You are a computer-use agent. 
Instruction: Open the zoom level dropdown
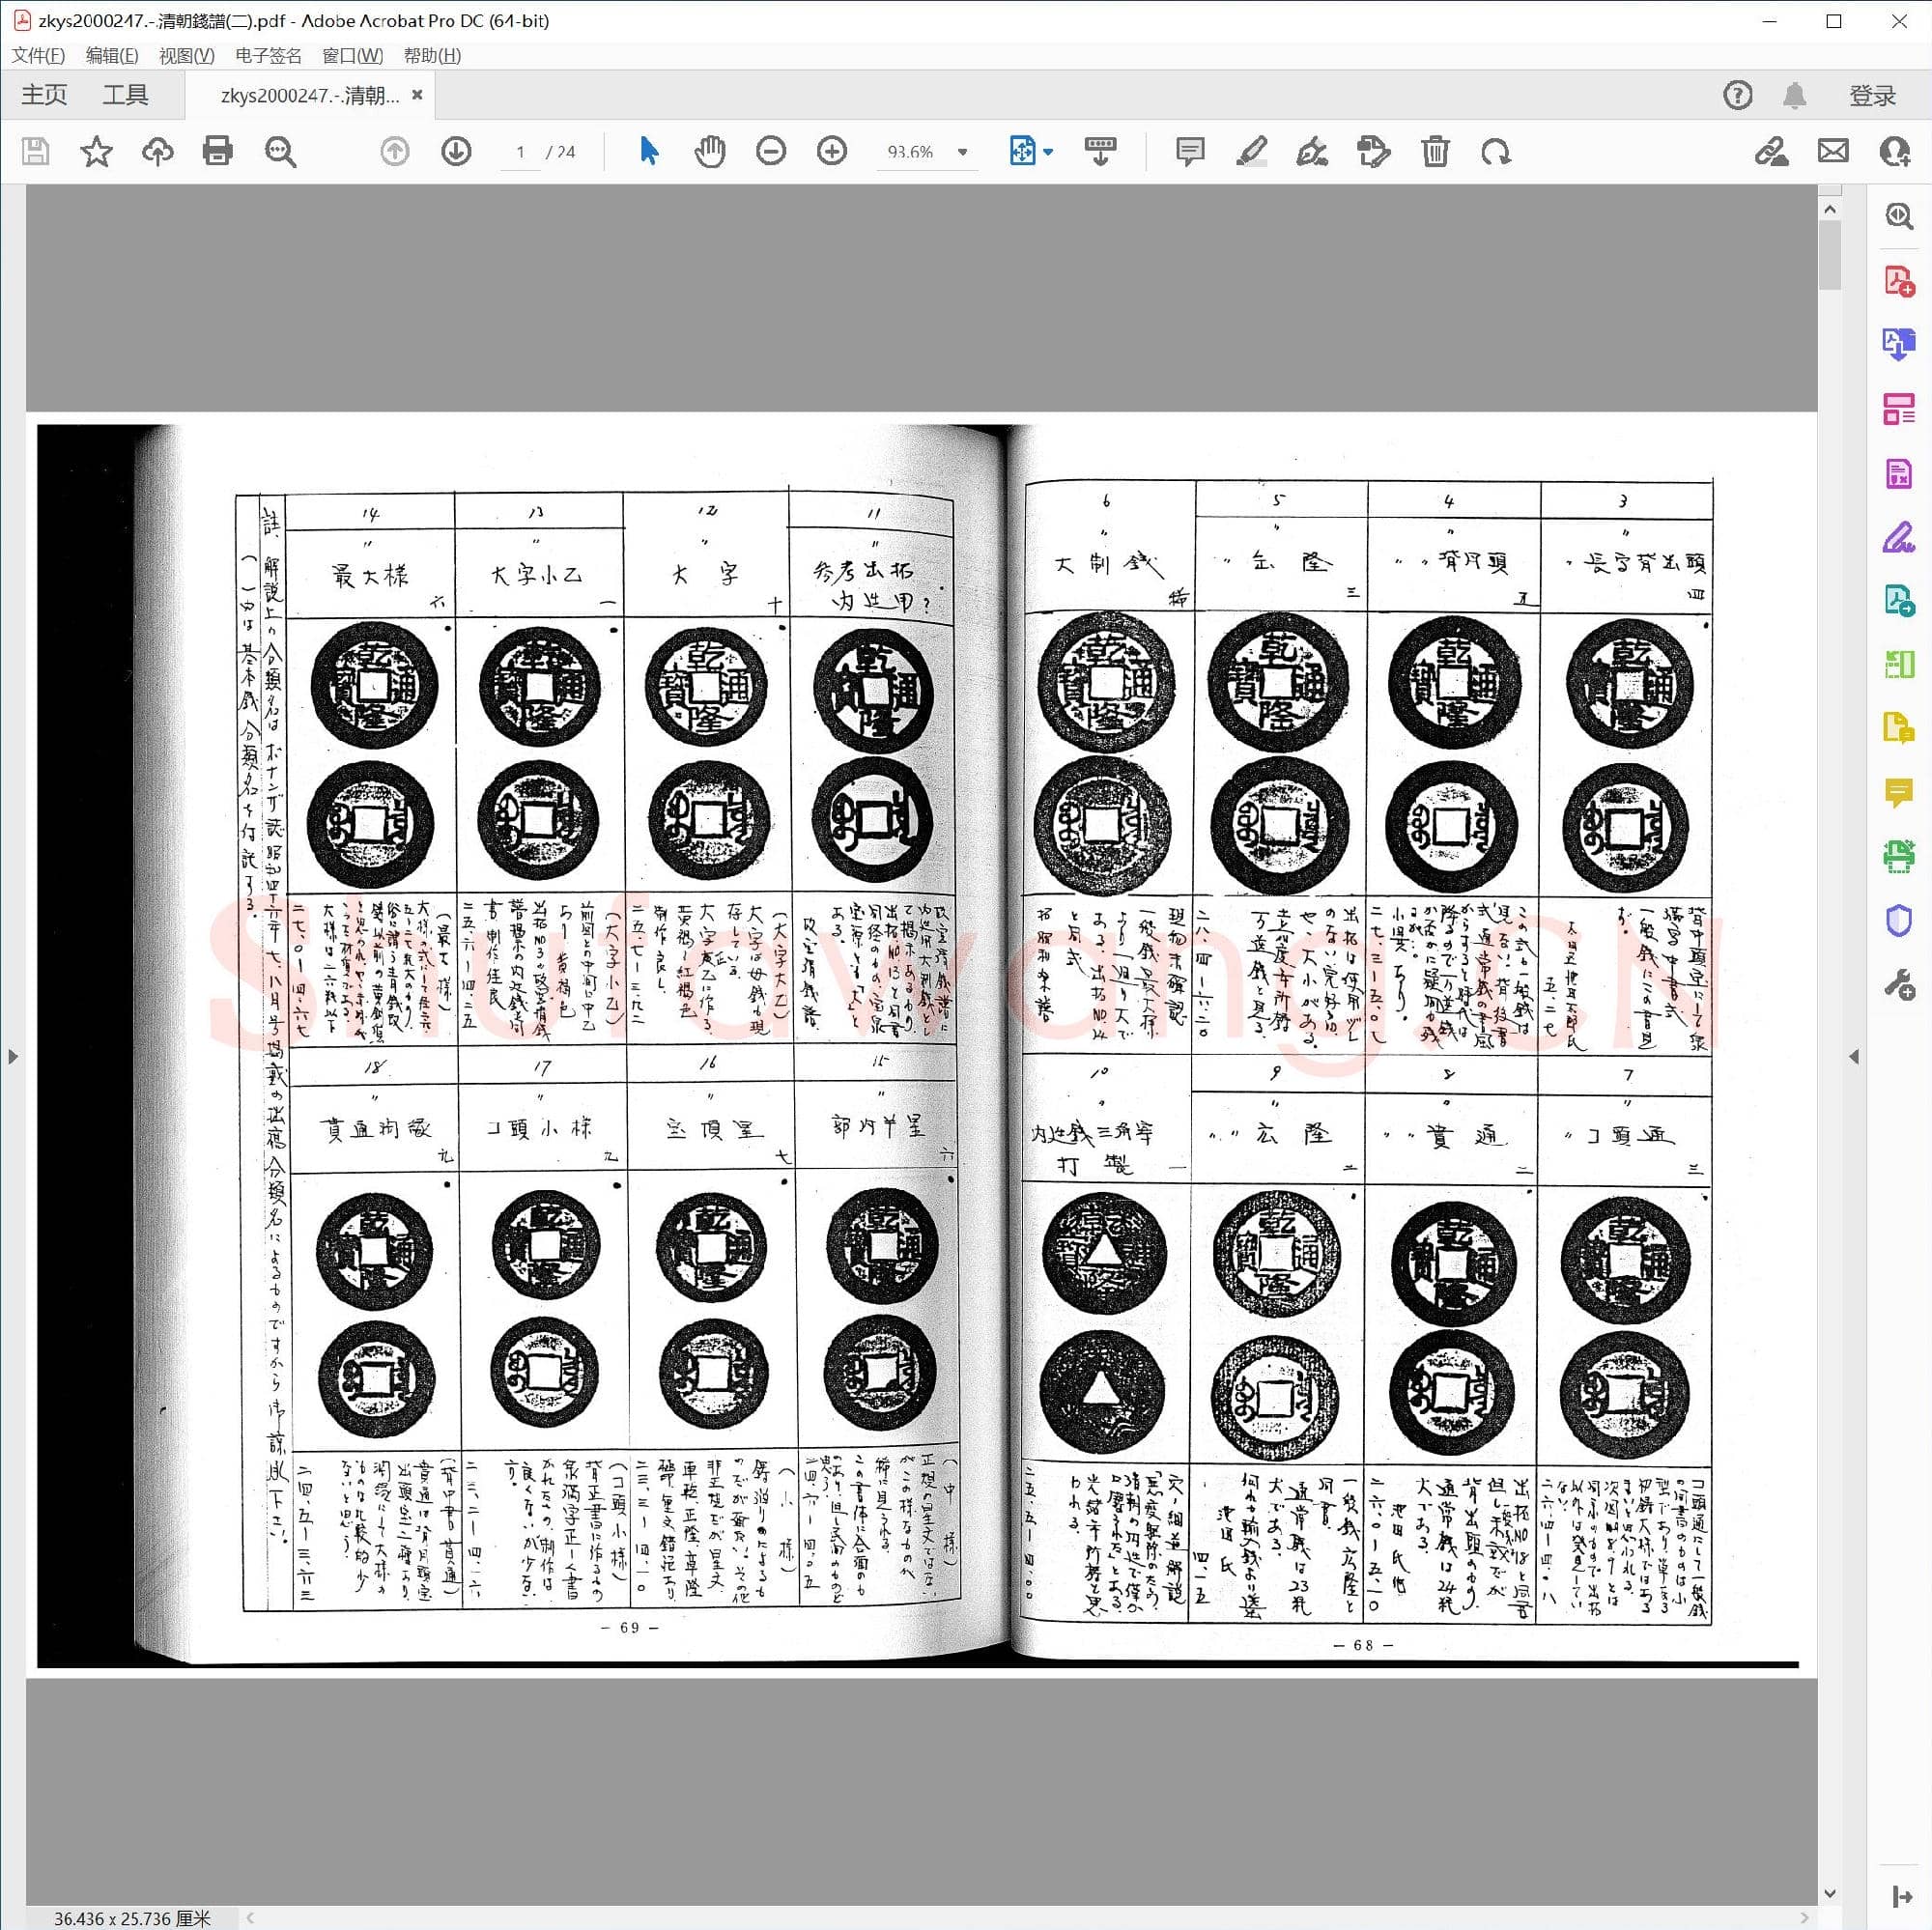click(x=962, y=152)
